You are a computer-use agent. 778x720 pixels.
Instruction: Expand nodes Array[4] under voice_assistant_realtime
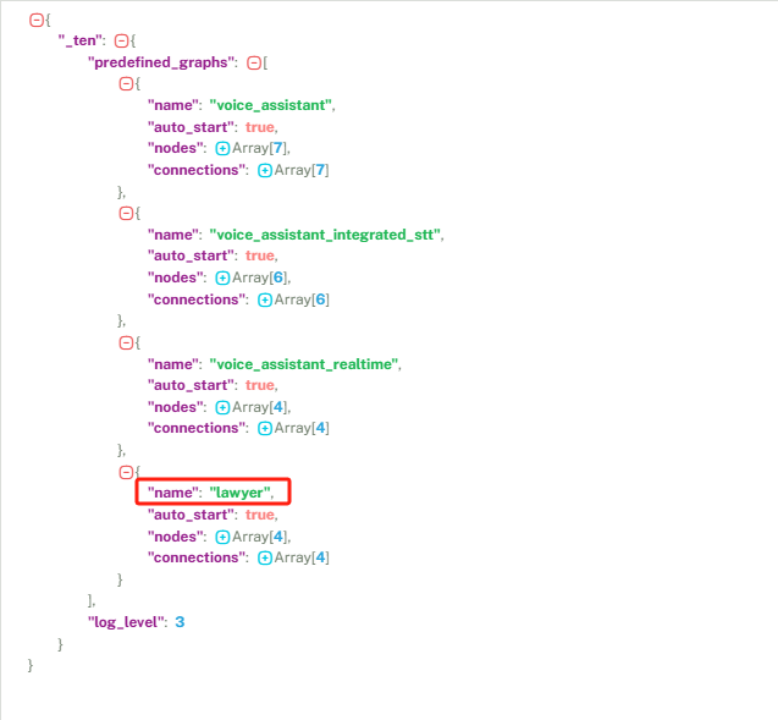click(x=222, y=407)
